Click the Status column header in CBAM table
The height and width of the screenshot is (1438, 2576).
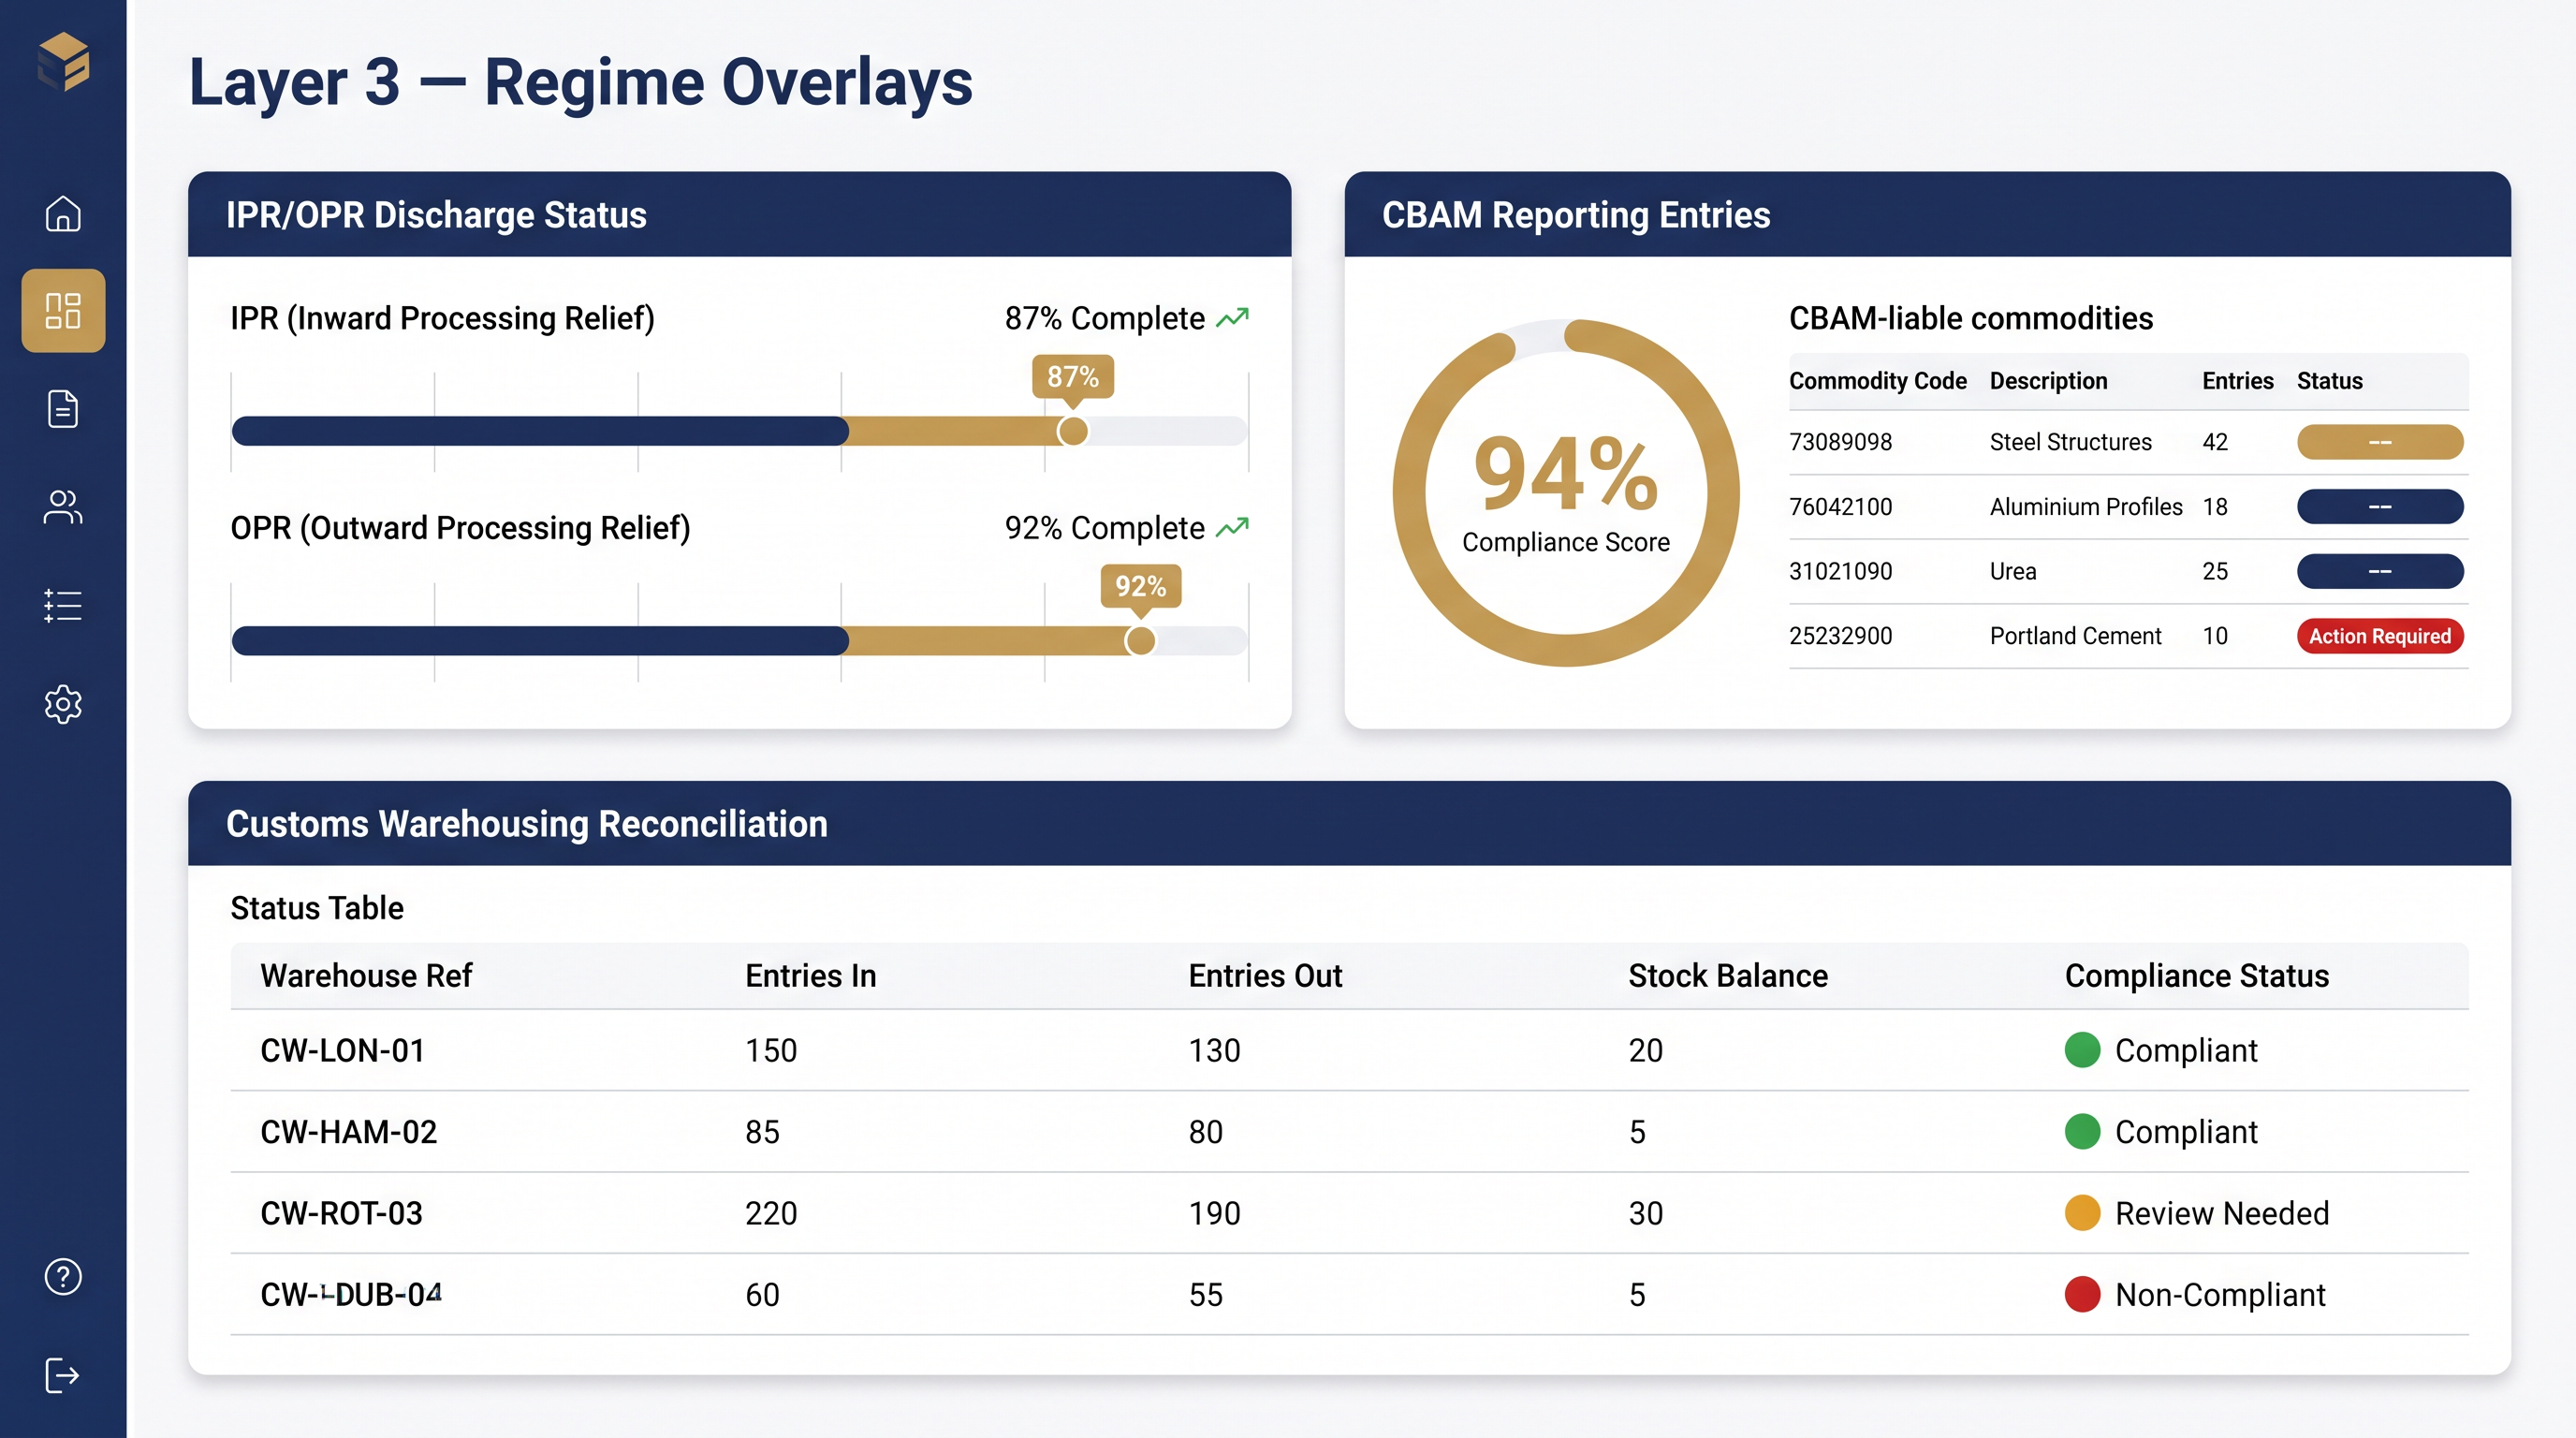pyautogui.click(x=2329, y=381)
